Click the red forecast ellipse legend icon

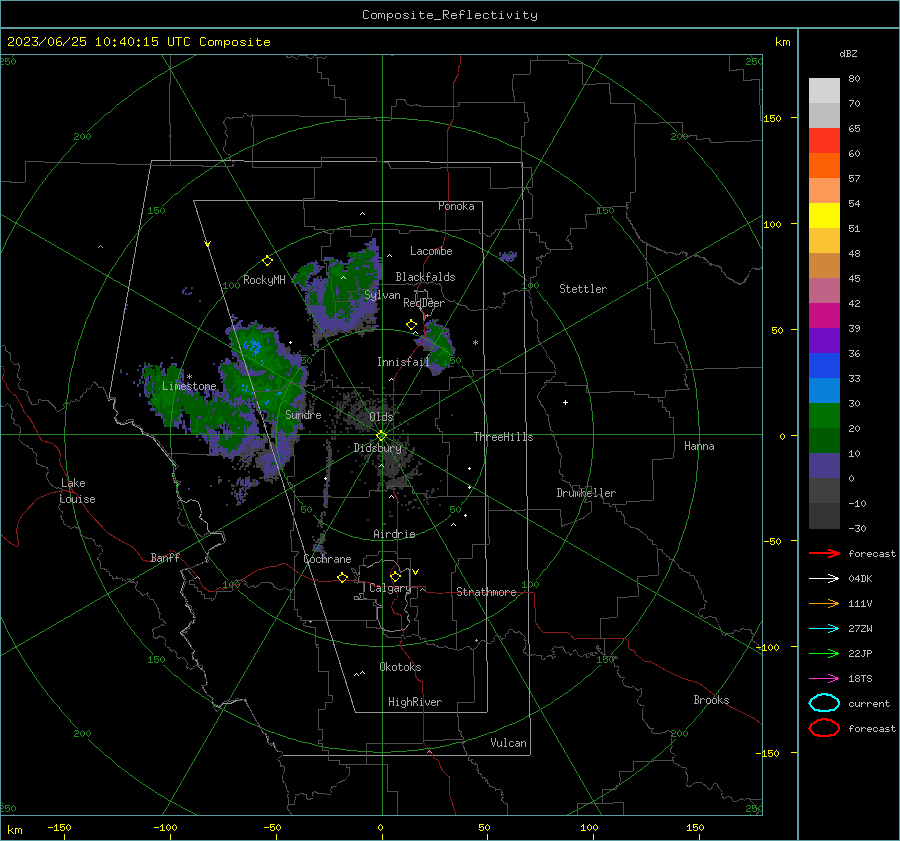point(824,728)
